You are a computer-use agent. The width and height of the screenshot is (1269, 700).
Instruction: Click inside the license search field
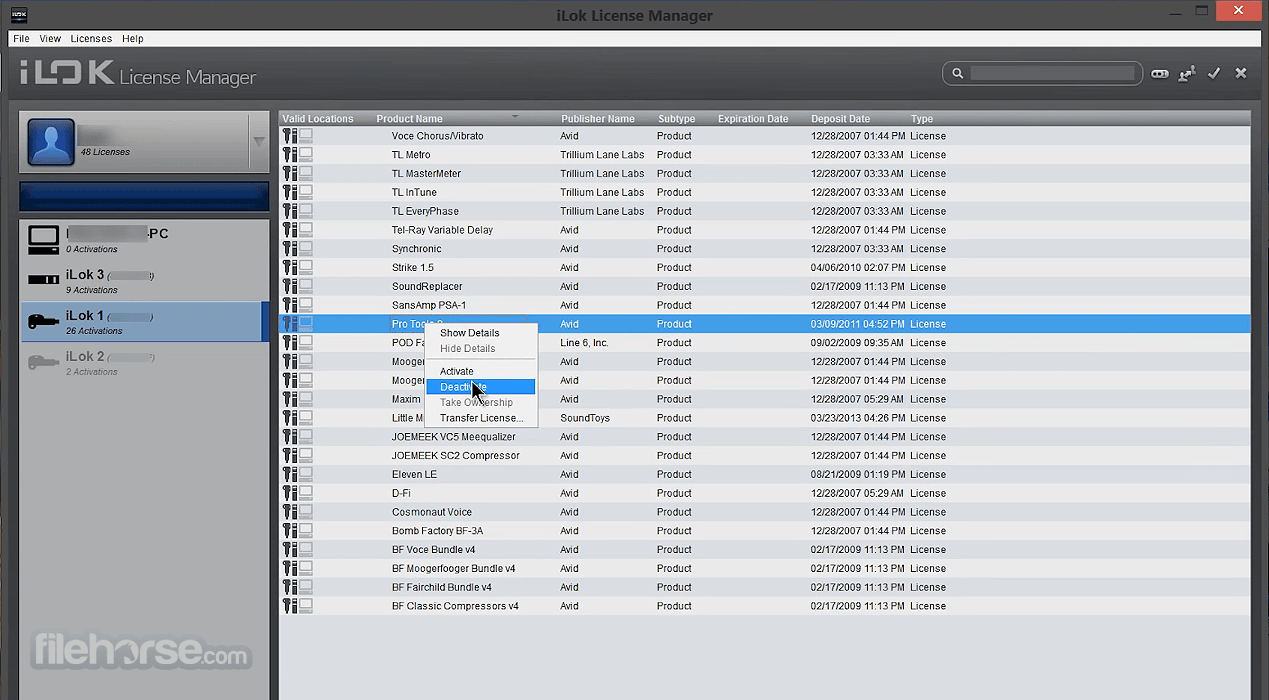click(x=1052, y=73)
